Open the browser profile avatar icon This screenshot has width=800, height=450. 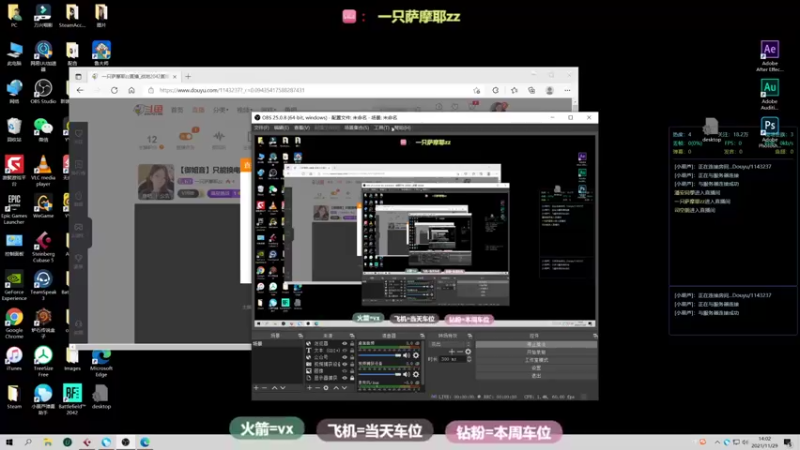pos(549,90)
